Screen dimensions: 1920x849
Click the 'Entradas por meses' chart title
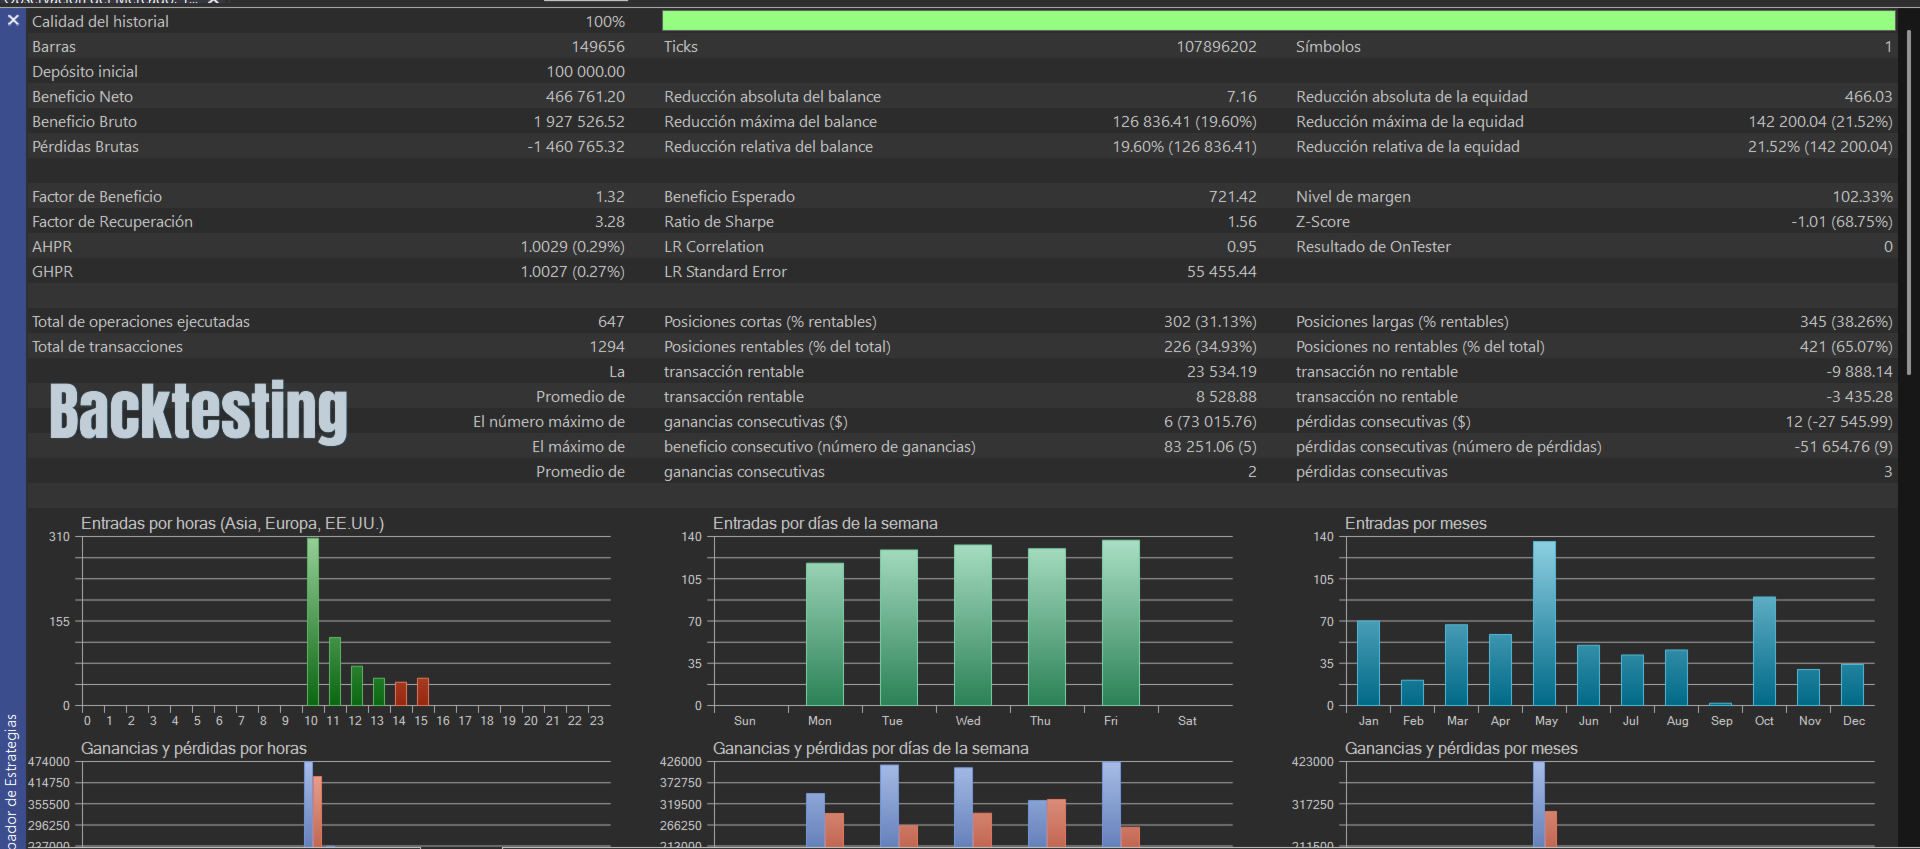1415,524
